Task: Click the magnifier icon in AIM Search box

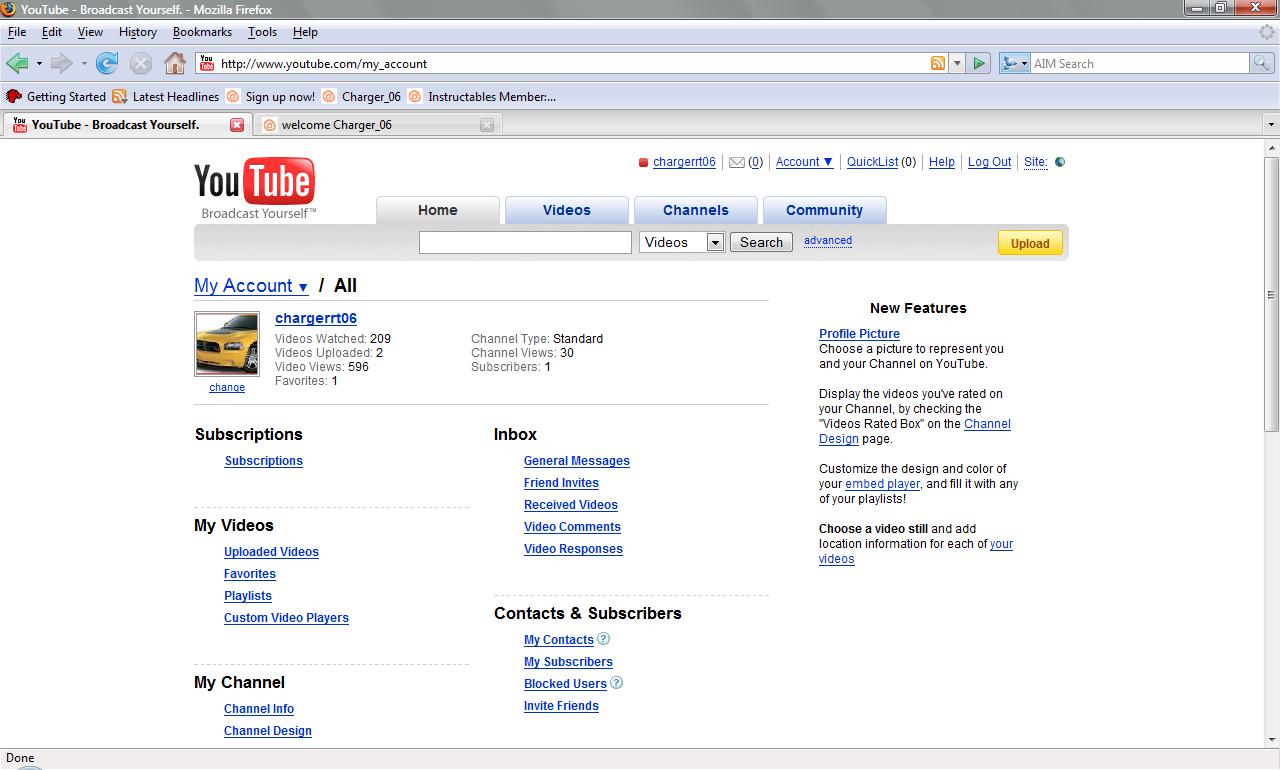Action: tap(1262, 63)
